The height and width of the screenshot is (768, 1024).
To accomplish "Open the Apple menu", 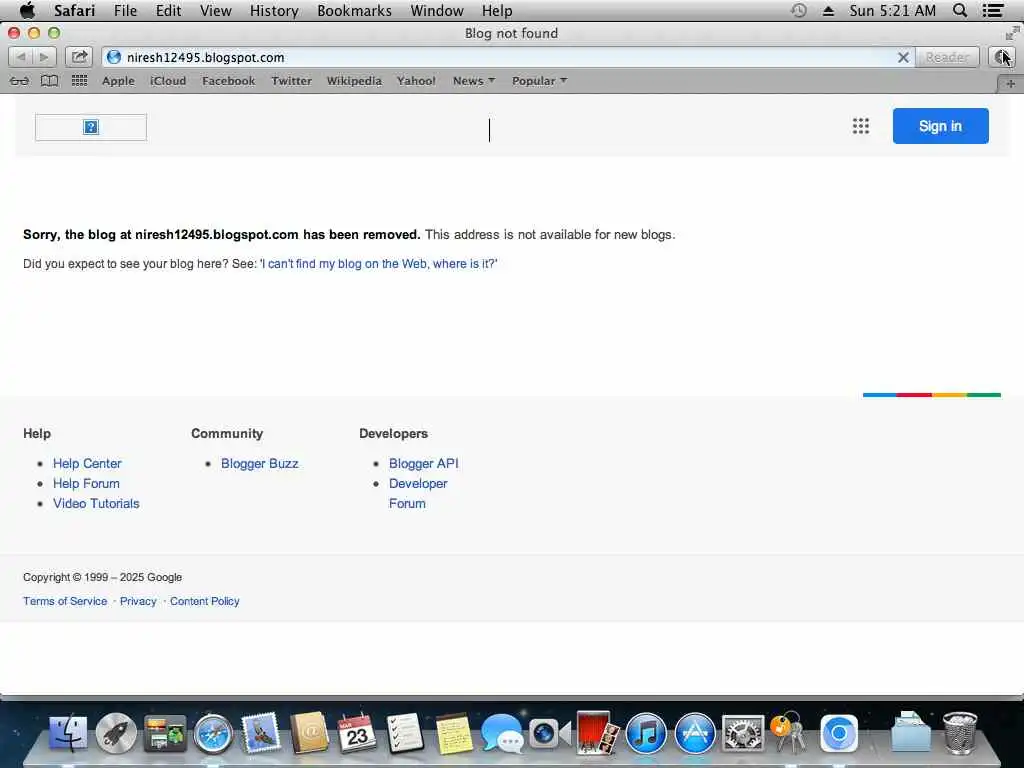I will (x=27, y=10).
